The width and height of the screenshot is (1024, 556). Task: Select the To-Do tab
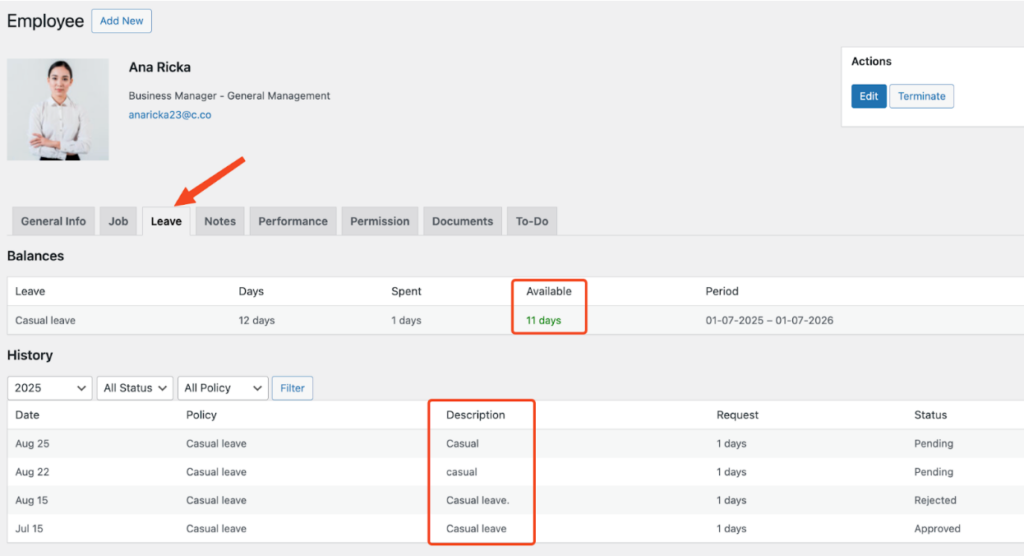click(x=532, y=221)
